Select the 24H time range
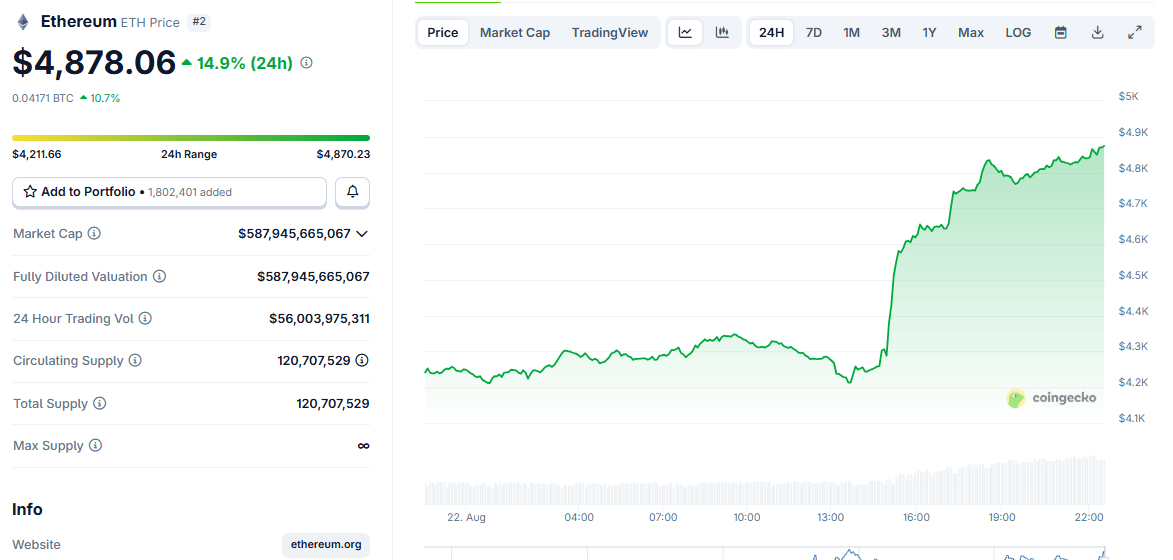Image resolution: width=1173 pixels, height=560 pixels. click(771, 33)
